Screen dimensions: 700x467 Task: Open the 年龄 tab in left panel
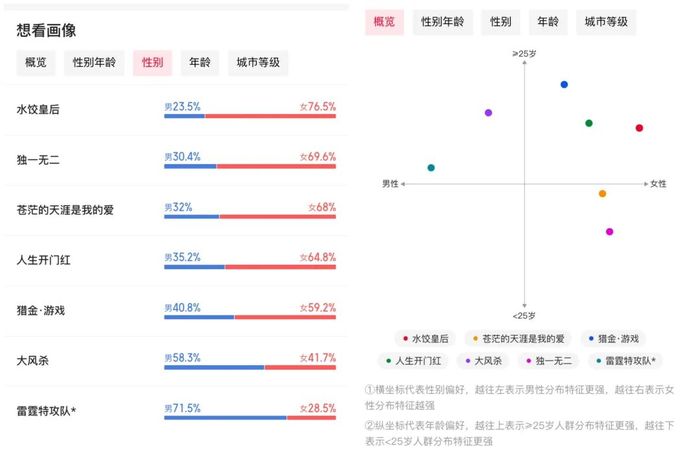coord(200,63)
